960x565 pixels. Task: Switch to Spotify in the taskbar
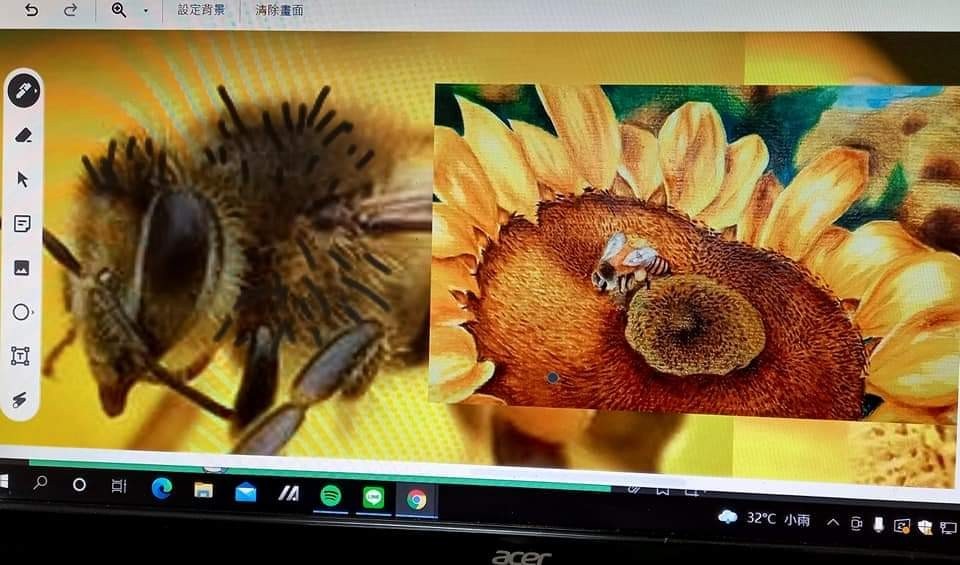click(x=331, y=496)
